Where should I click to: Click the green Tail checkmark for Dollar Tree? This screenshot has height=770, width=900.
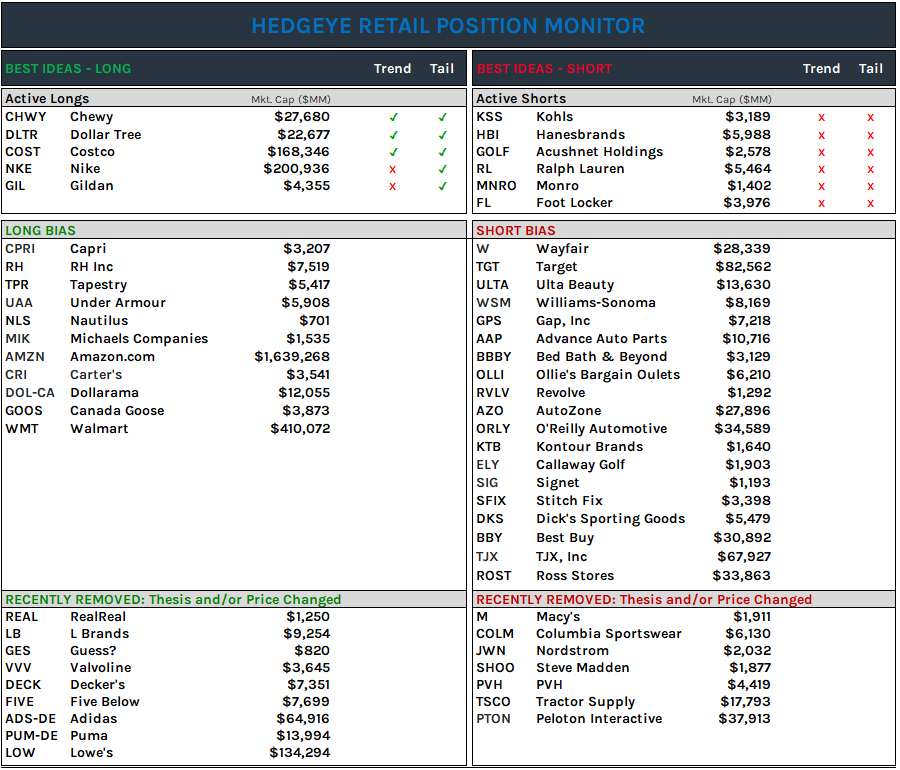tap(441, 134)
